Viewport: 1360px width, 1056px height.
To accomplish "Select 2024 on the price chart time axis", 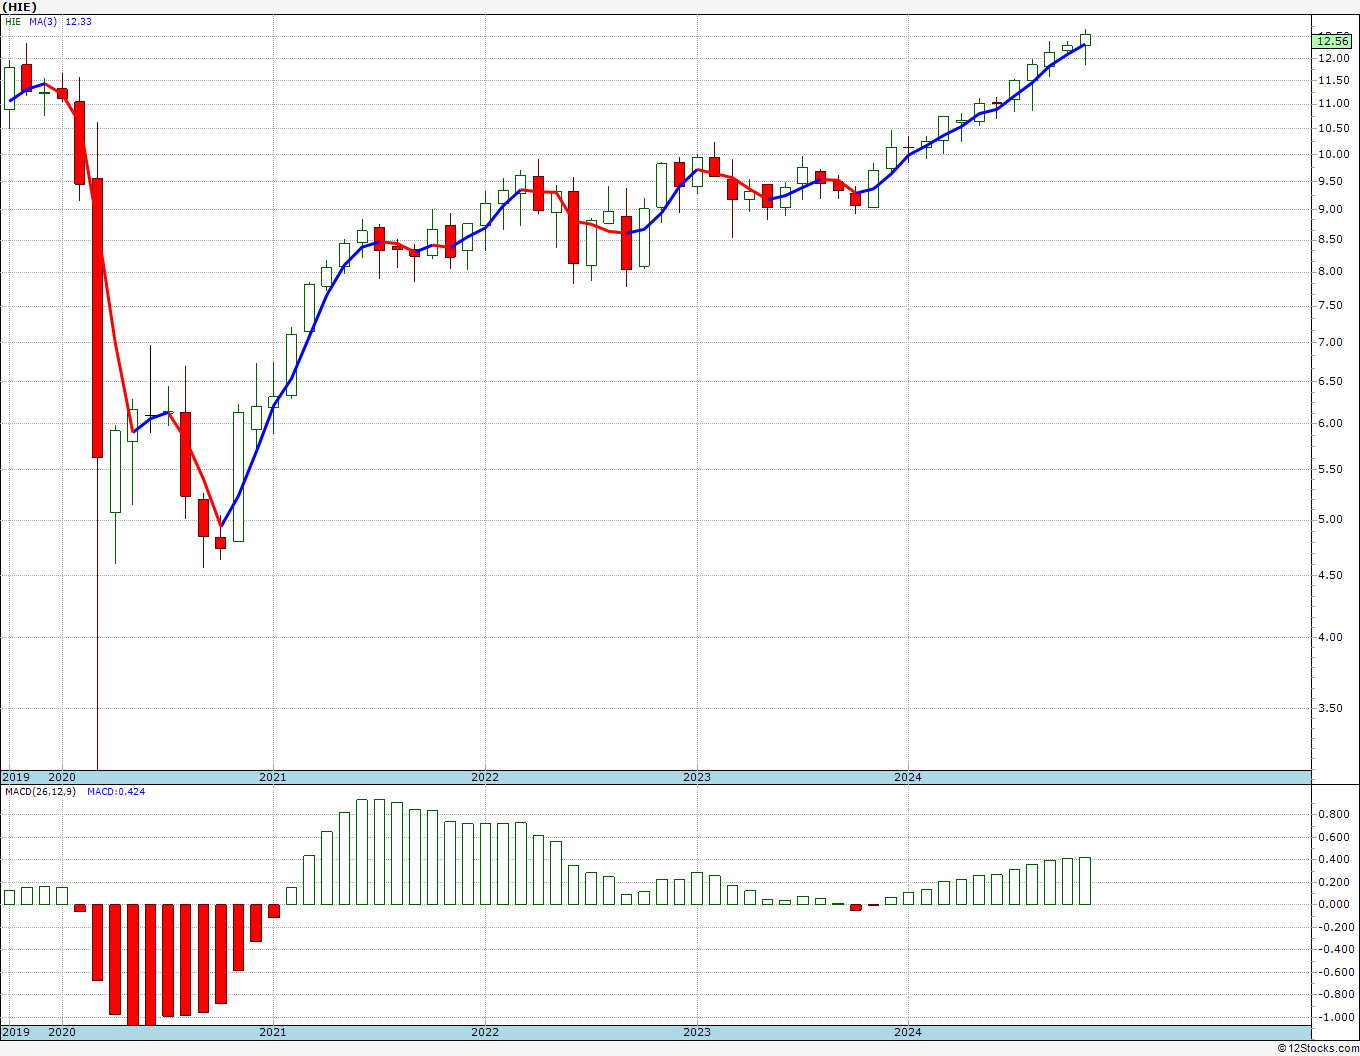I will pos(908,777).
